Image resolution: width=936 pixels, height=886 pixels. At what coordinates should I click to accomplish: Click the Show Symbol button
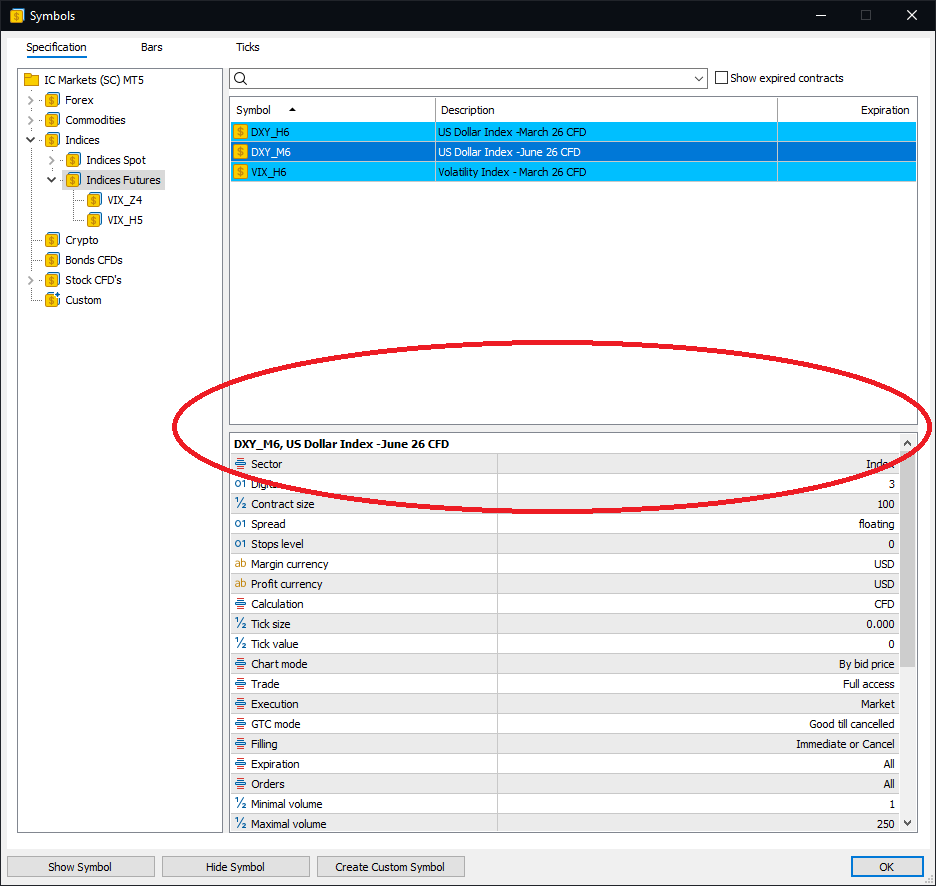81,867
